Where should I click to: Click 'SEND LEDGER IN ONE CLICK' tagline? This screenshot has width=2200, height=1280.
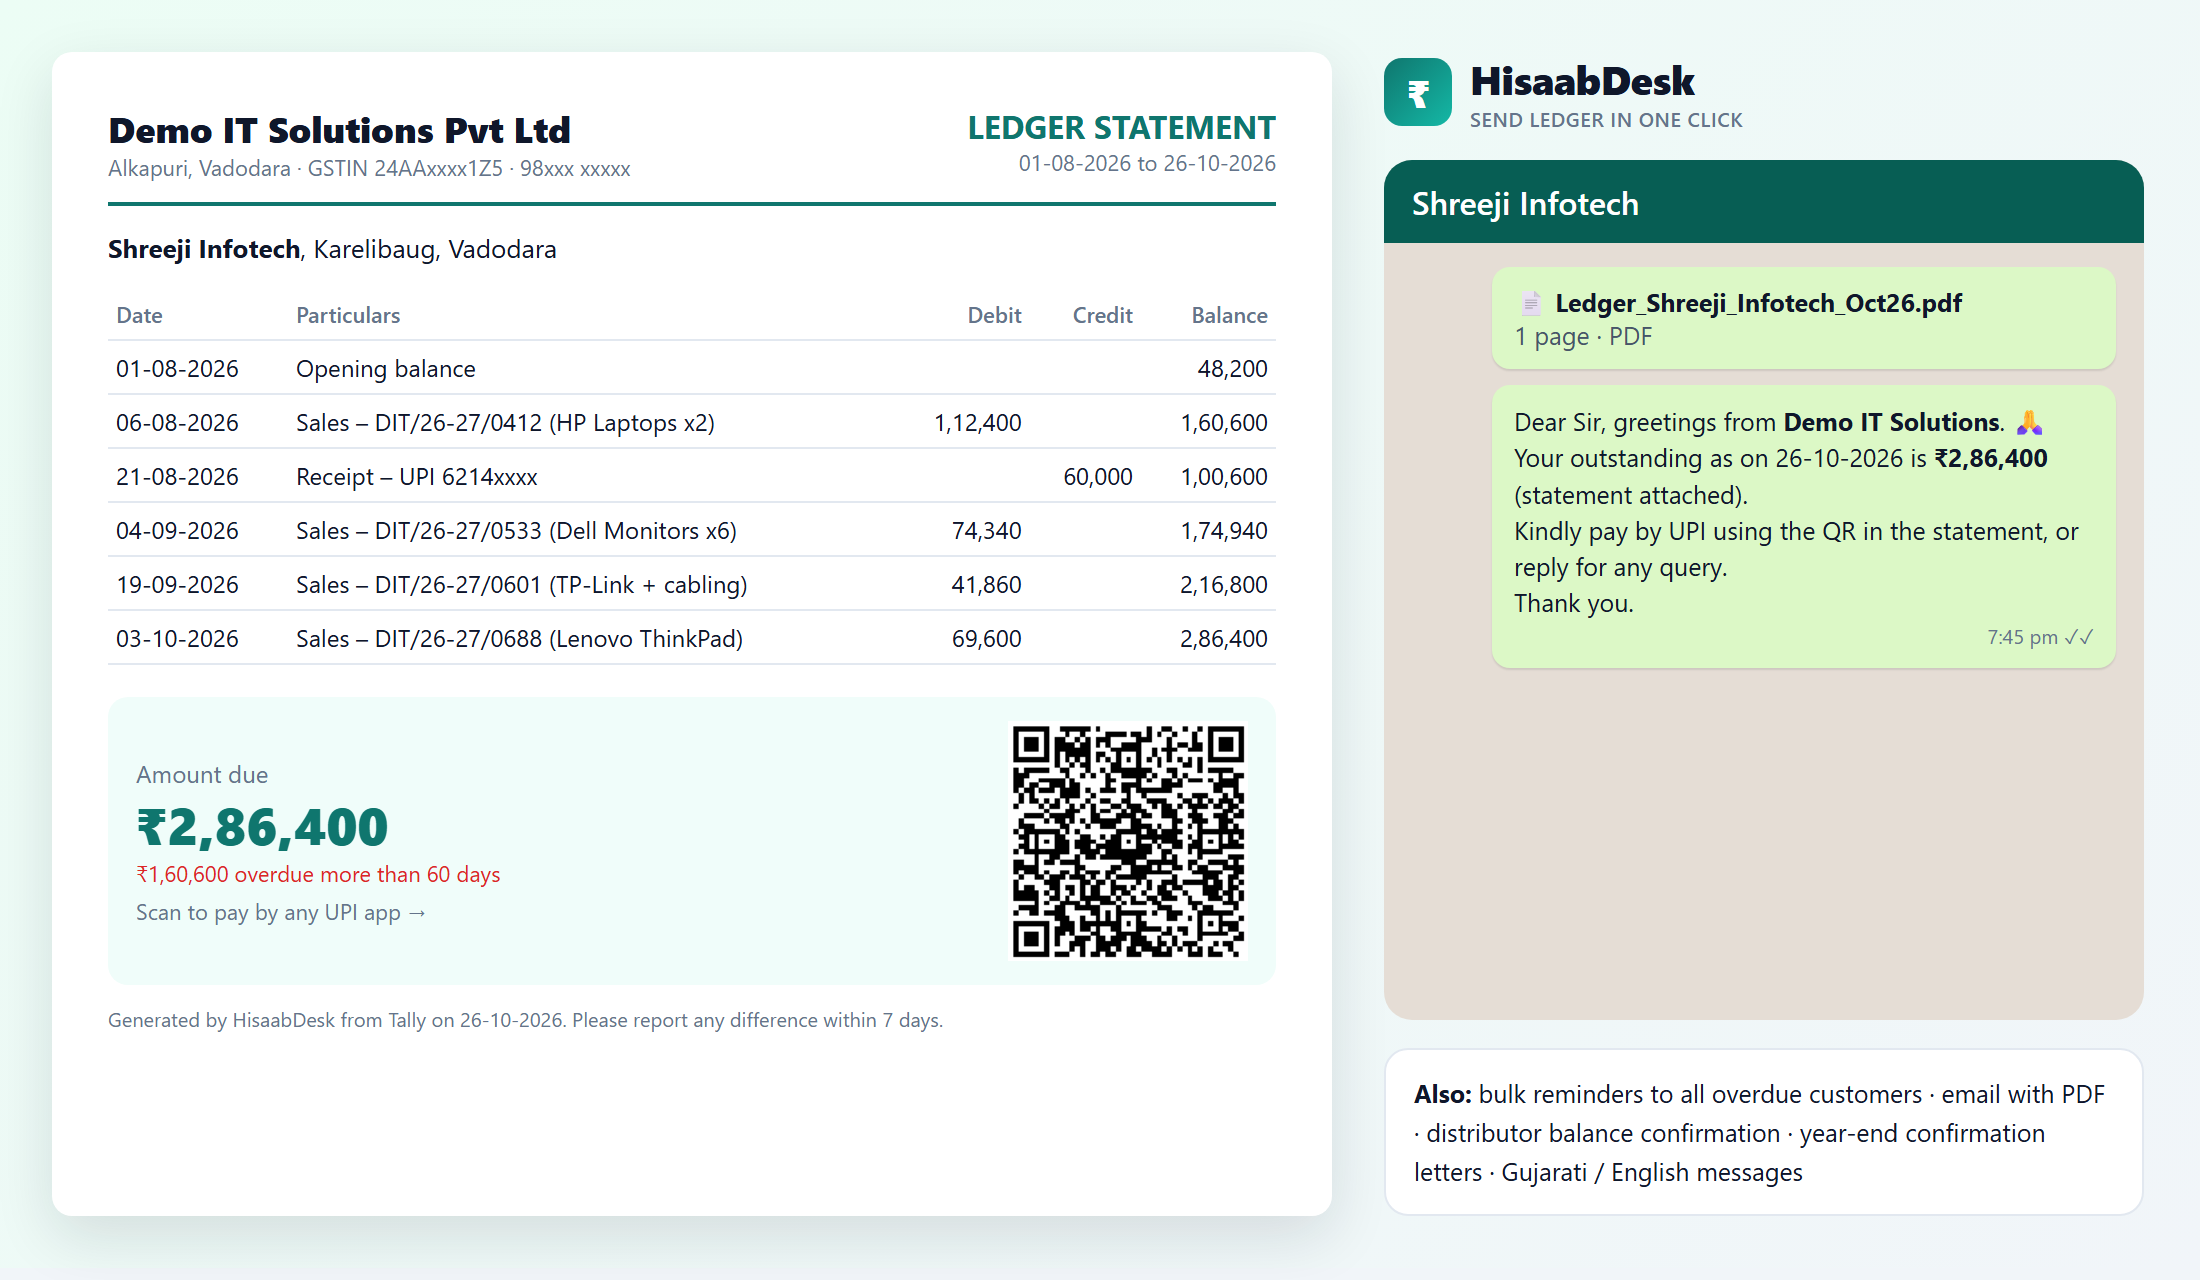tap(1606, 120)
